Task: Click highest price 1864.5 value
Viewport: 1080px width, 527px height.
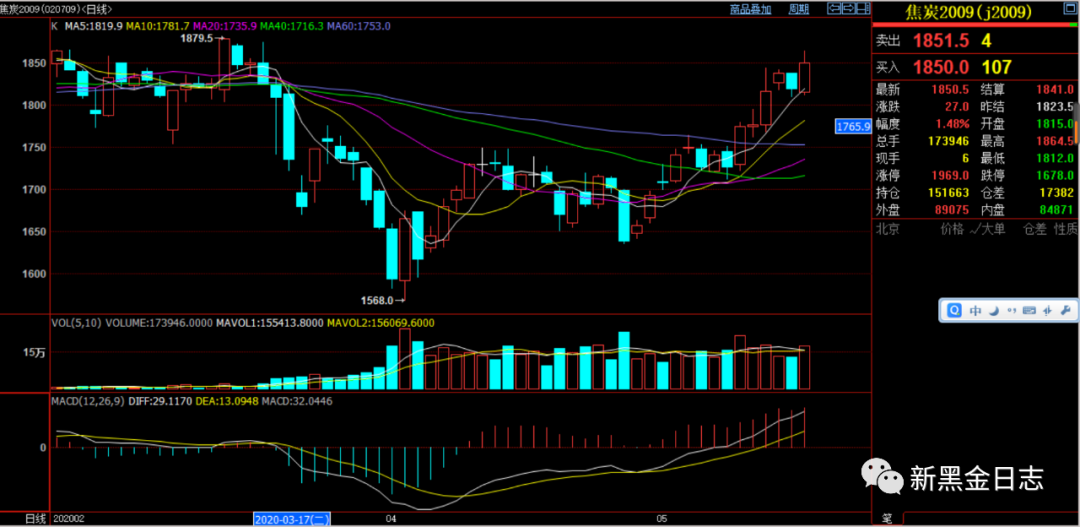Action: [1055, 141]
